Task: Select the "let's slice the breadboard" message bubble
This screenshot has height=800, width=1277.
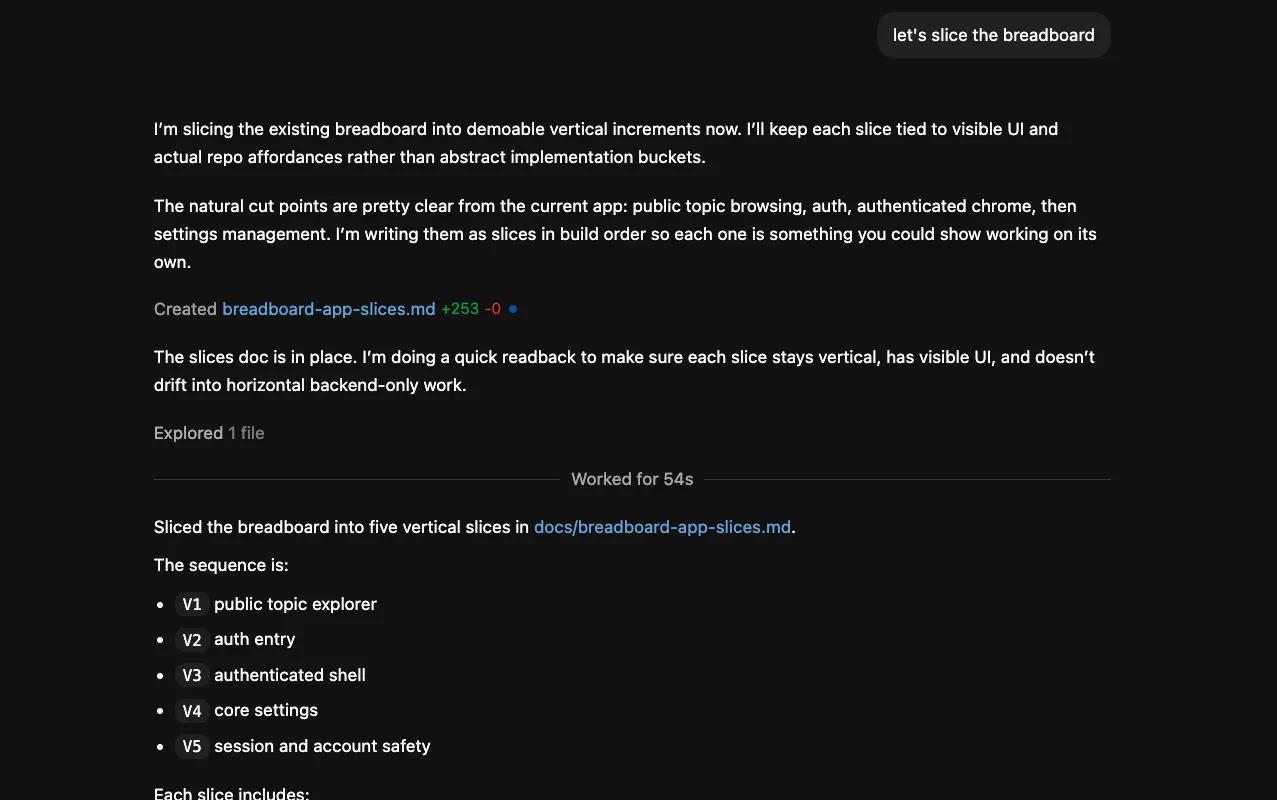Action: pos(993,35)
